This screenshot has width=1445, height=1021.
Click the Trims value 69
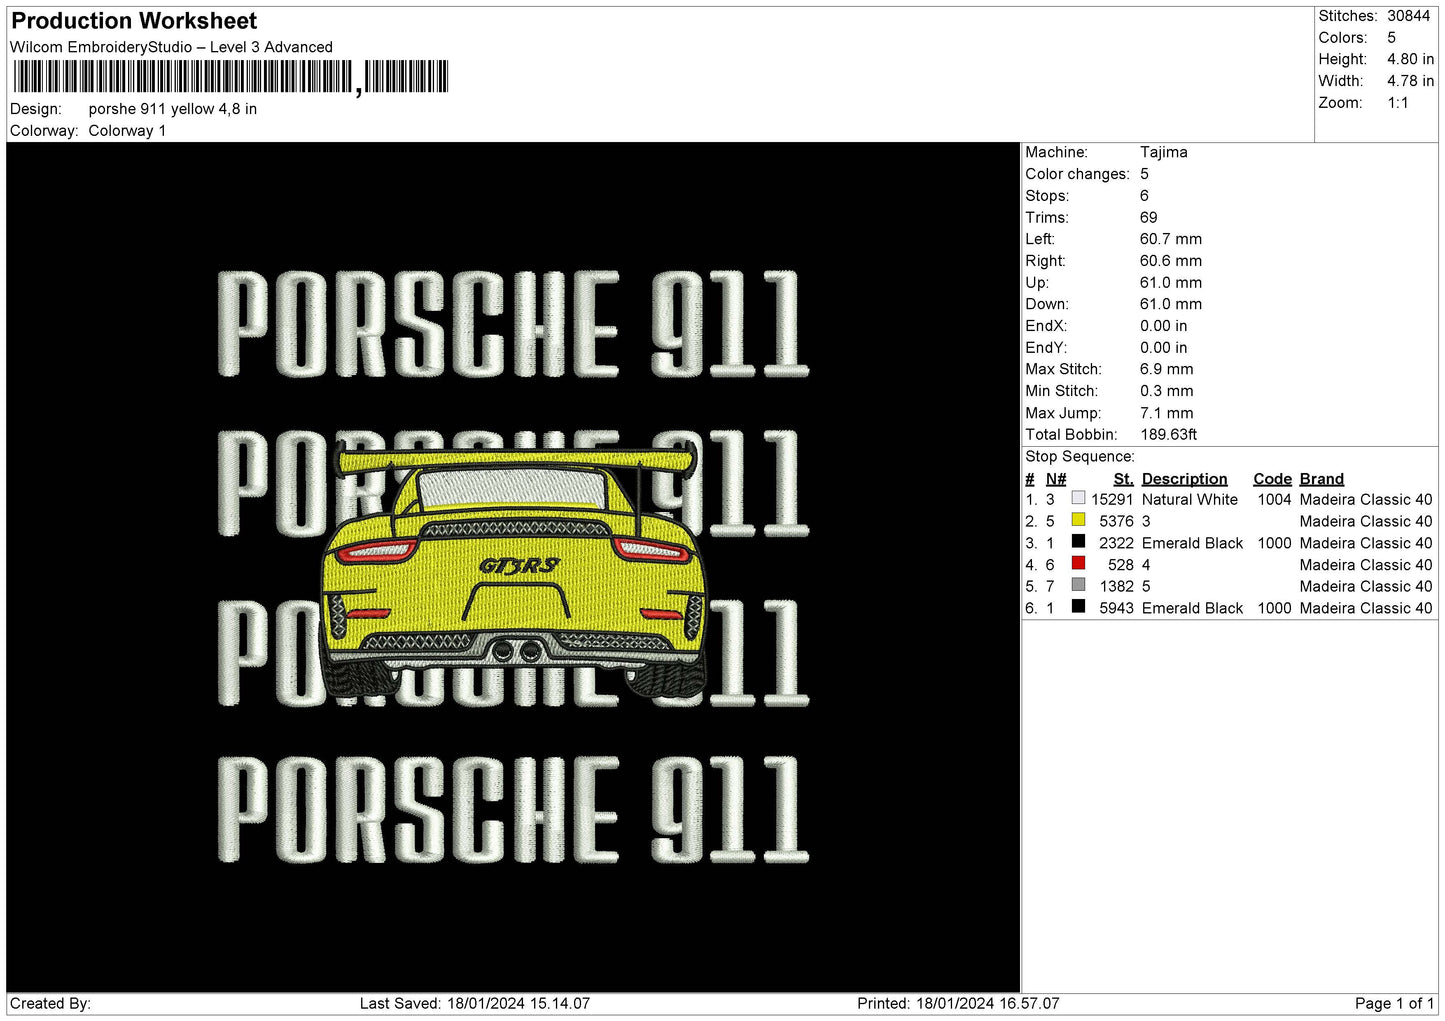tap(1148, 218)
